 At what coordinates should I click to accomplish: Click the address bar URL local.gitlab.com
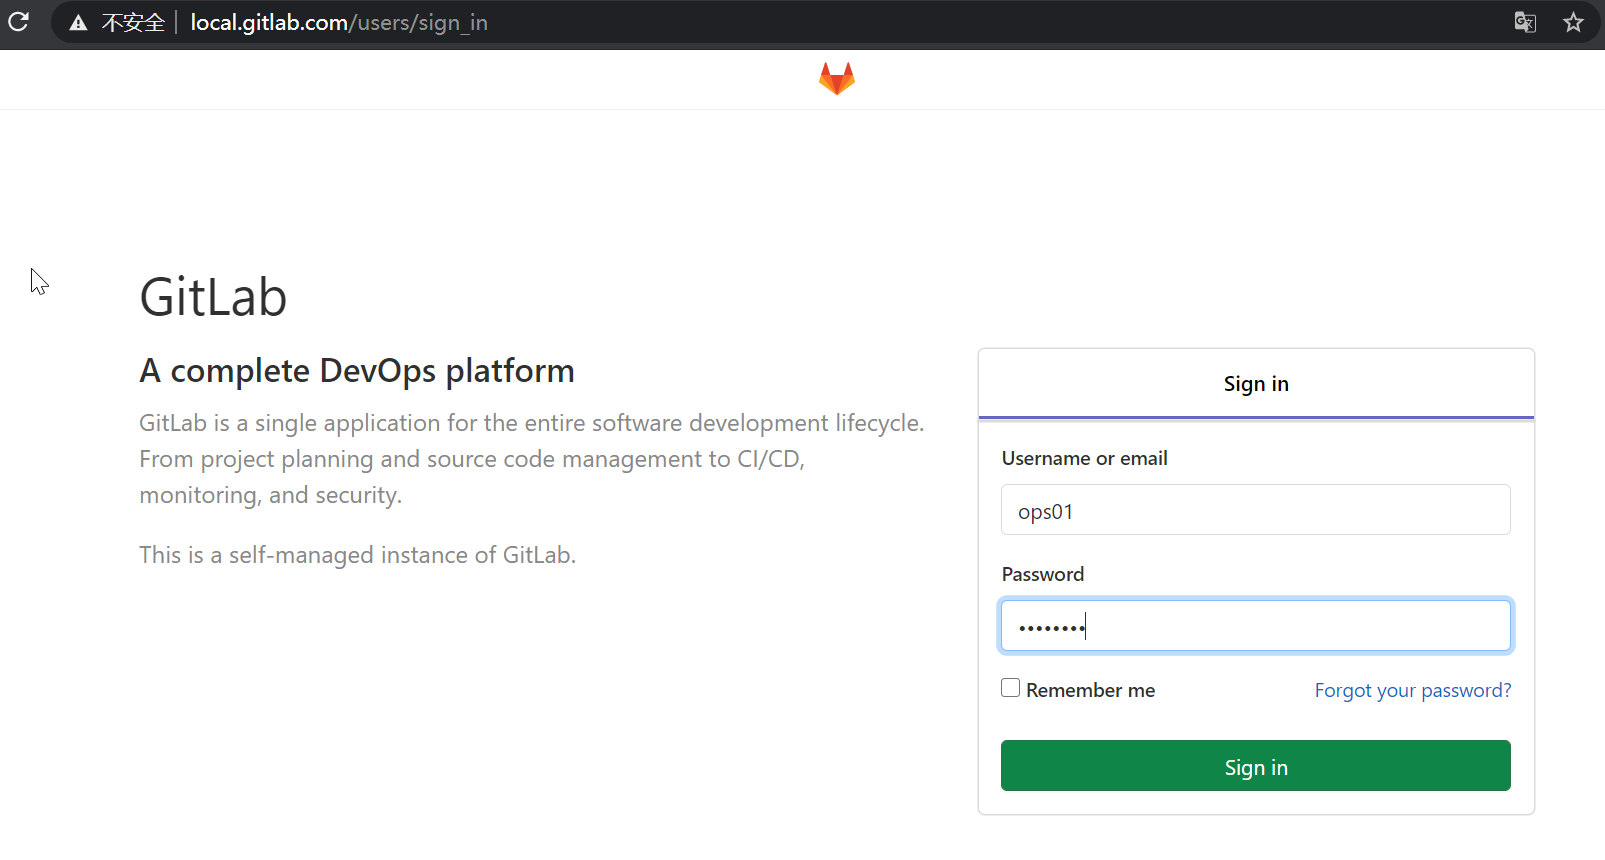click(x=339, y=22)
